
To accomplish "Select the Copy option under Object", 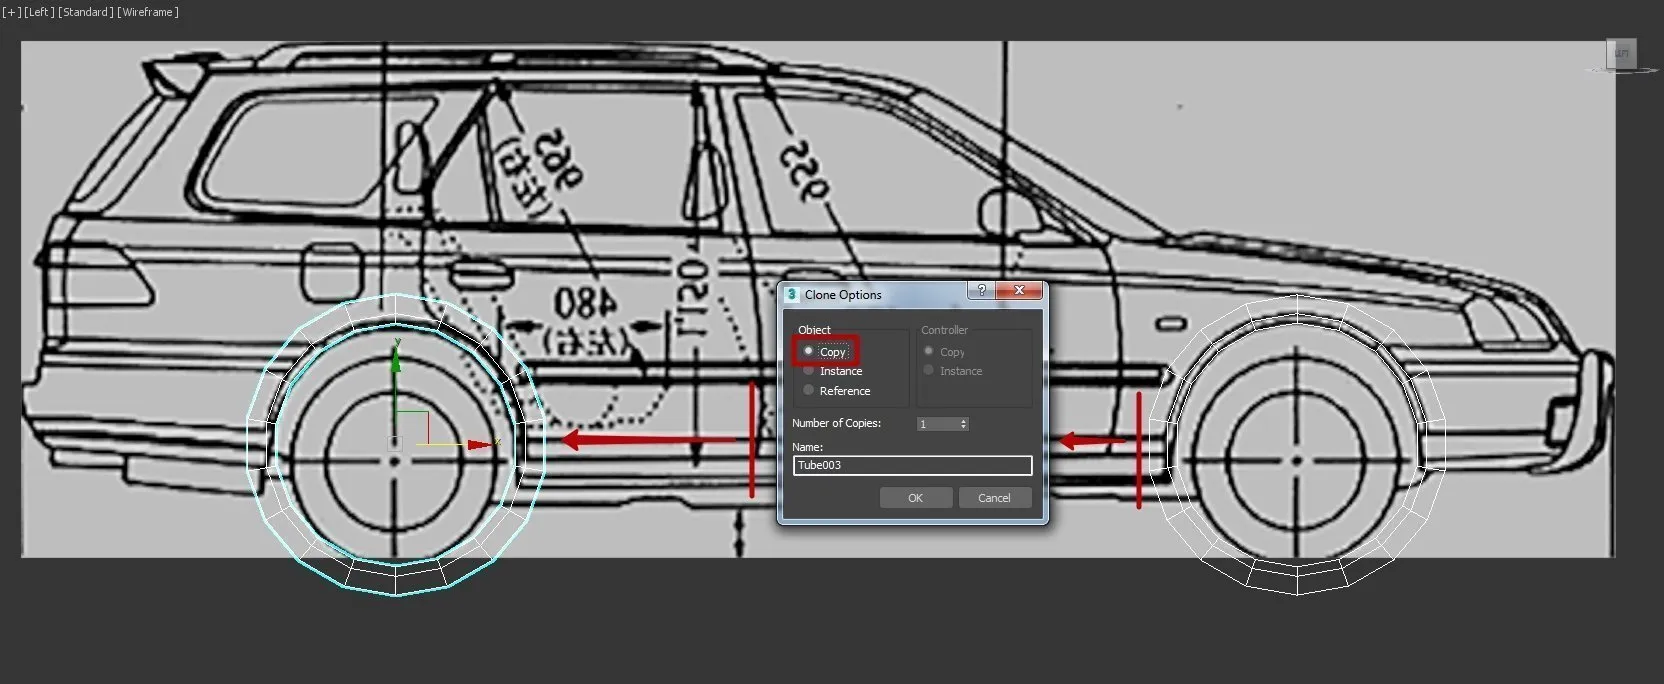I will point(809,351).
